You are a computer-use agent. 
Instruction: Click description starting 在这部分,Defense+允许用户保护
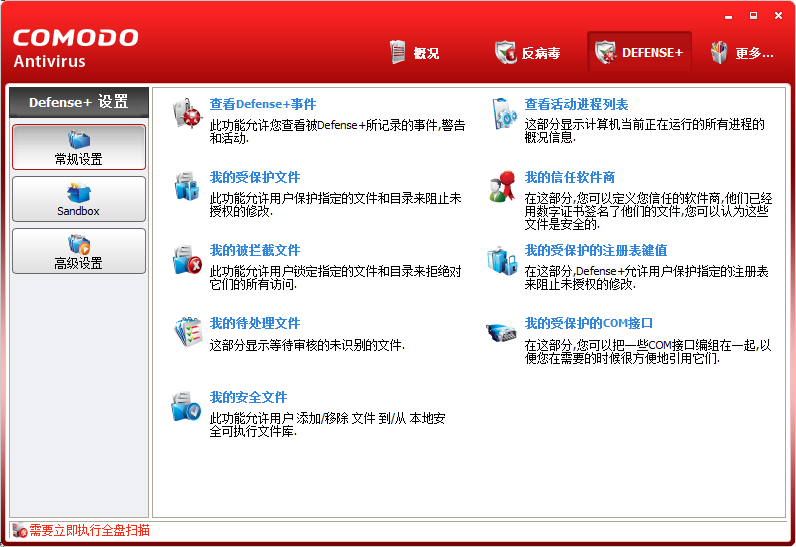(646, 278)
